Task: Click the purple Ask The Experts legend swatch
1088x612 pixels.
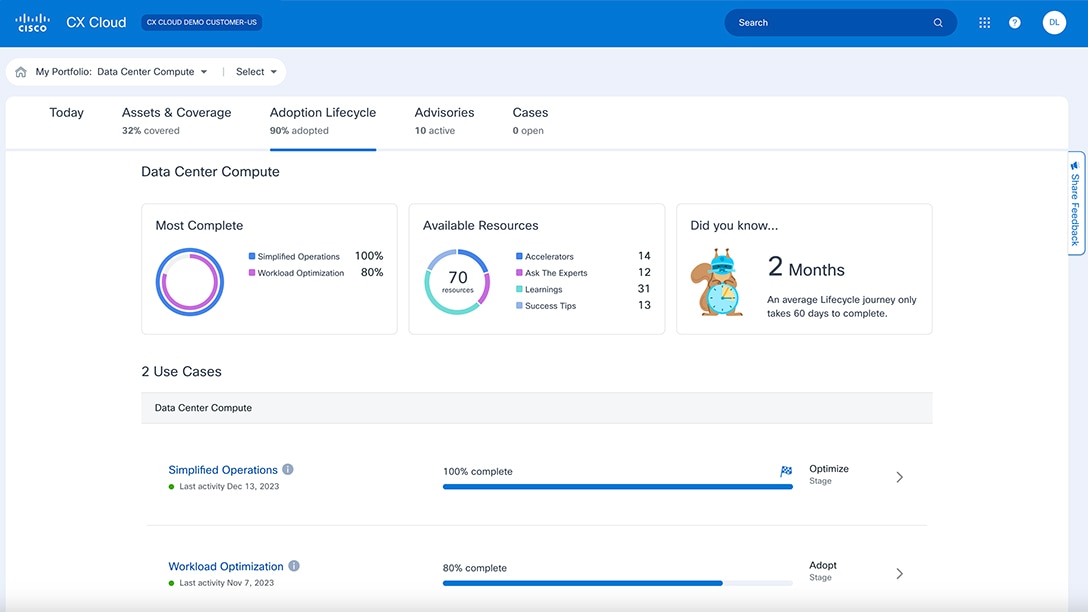Action: [x=519, y=273]
